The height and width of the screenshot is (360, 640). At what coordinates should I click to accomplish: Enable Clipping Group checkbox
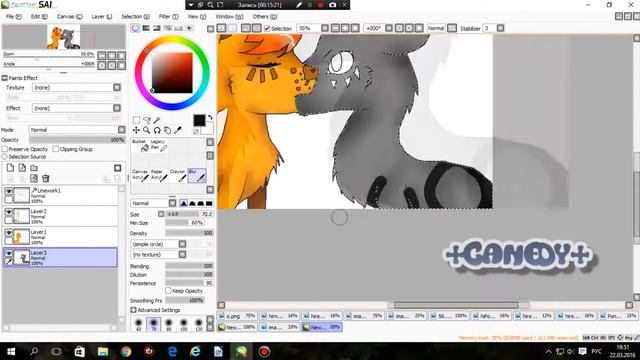click(56, 149)
